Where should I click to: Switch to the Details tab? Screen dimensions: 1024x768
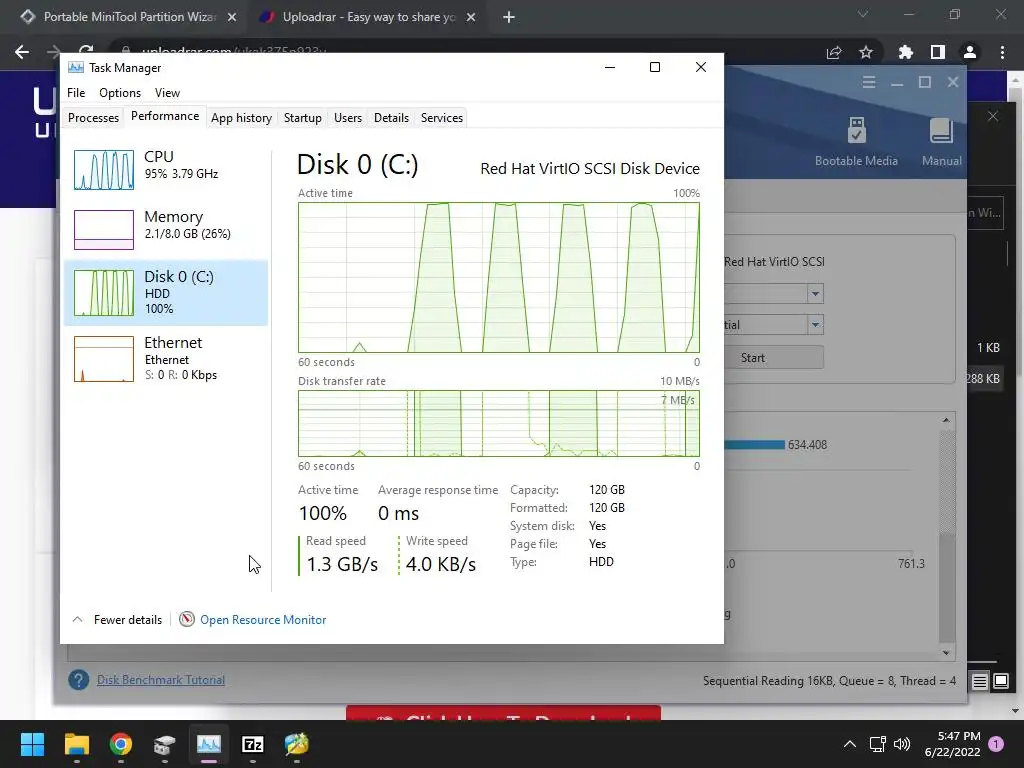391,118
